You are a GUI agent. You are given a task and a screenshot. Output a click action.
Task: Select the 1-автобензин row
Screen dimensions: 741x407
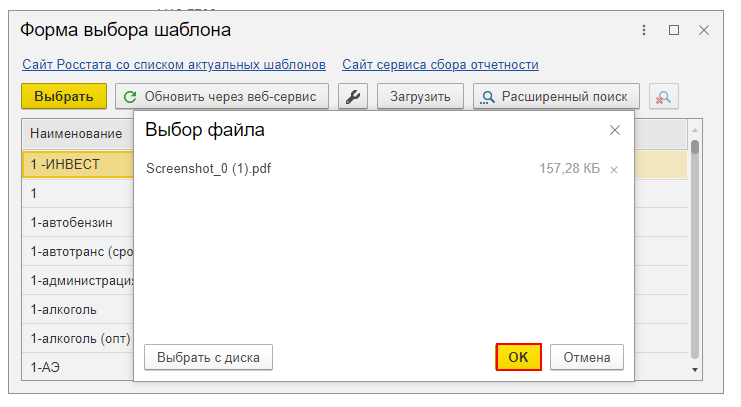click(78, 222)
